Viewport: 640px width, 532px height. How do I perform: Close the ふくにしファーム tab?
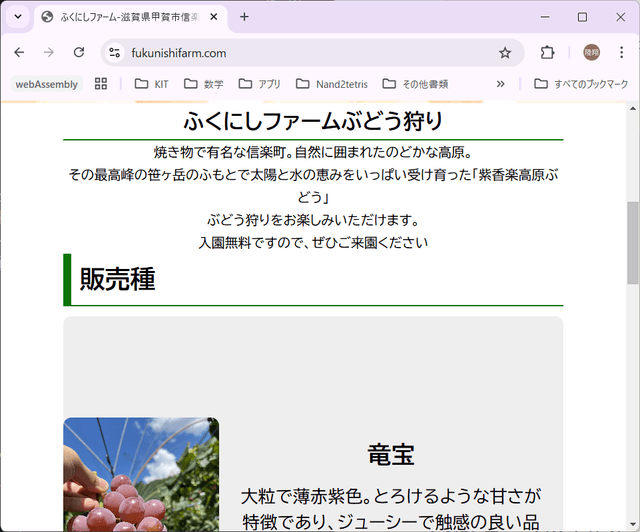point(213,17)
